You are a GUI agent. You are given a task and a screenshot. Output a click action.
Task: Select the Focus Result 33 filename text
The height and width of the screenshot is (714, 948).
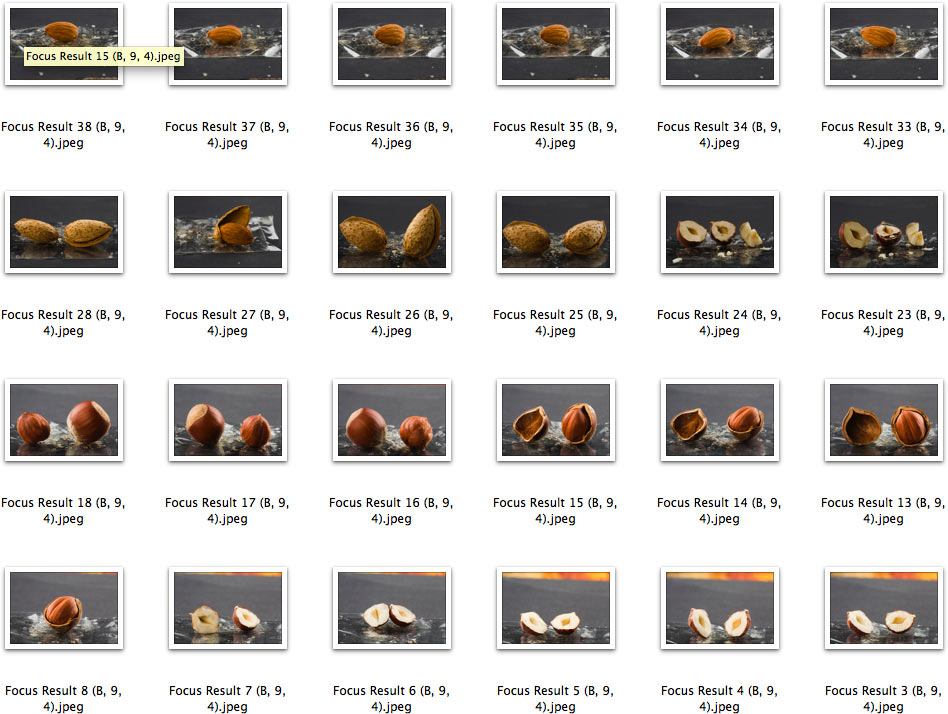(883, 135)
